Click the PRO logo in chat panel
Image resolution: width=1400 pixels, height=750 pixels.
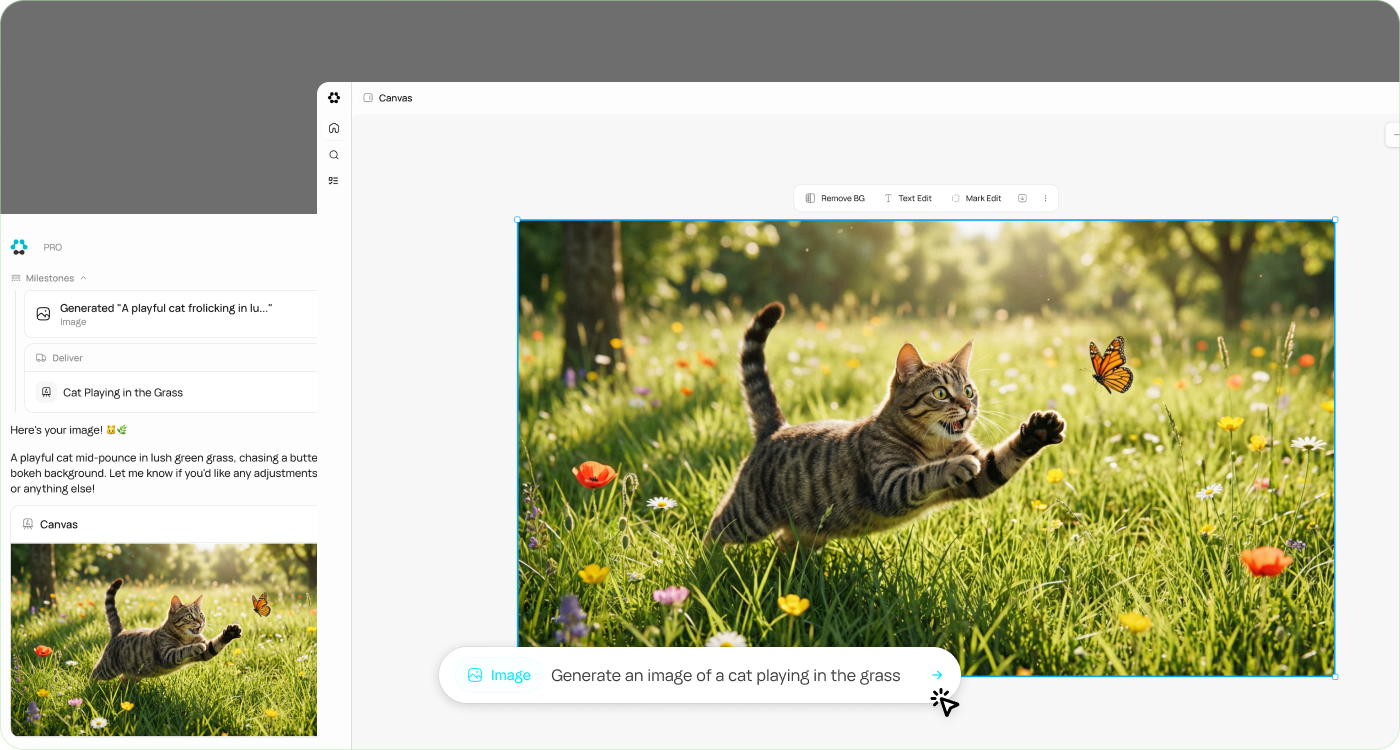[x=19, y=247]
